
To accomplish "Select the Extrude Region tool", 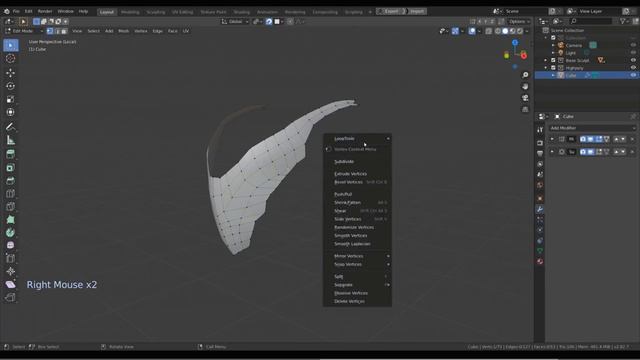I will (x=11, y=154).
